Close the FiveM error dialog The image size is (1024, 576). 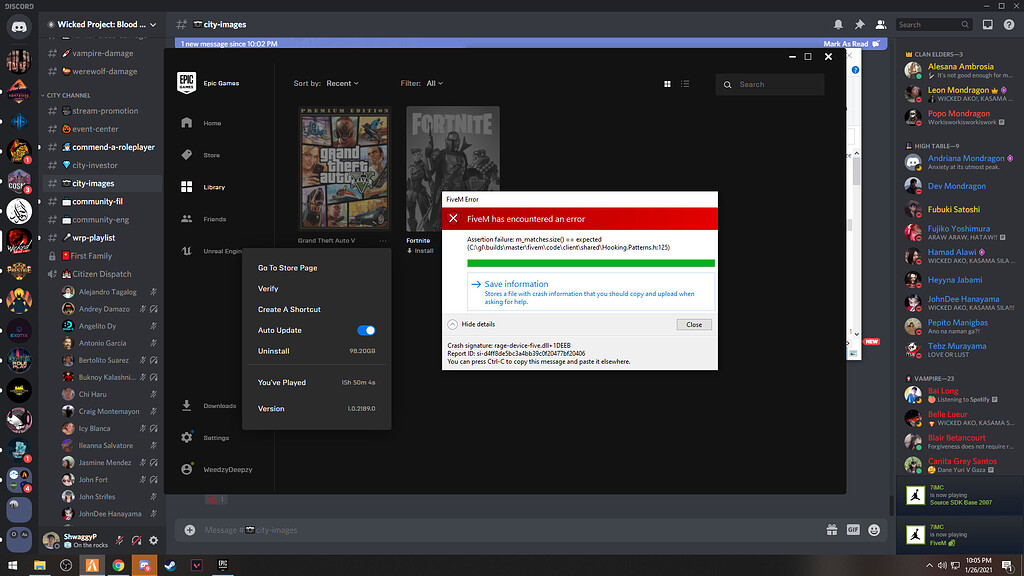coord(694,325)
